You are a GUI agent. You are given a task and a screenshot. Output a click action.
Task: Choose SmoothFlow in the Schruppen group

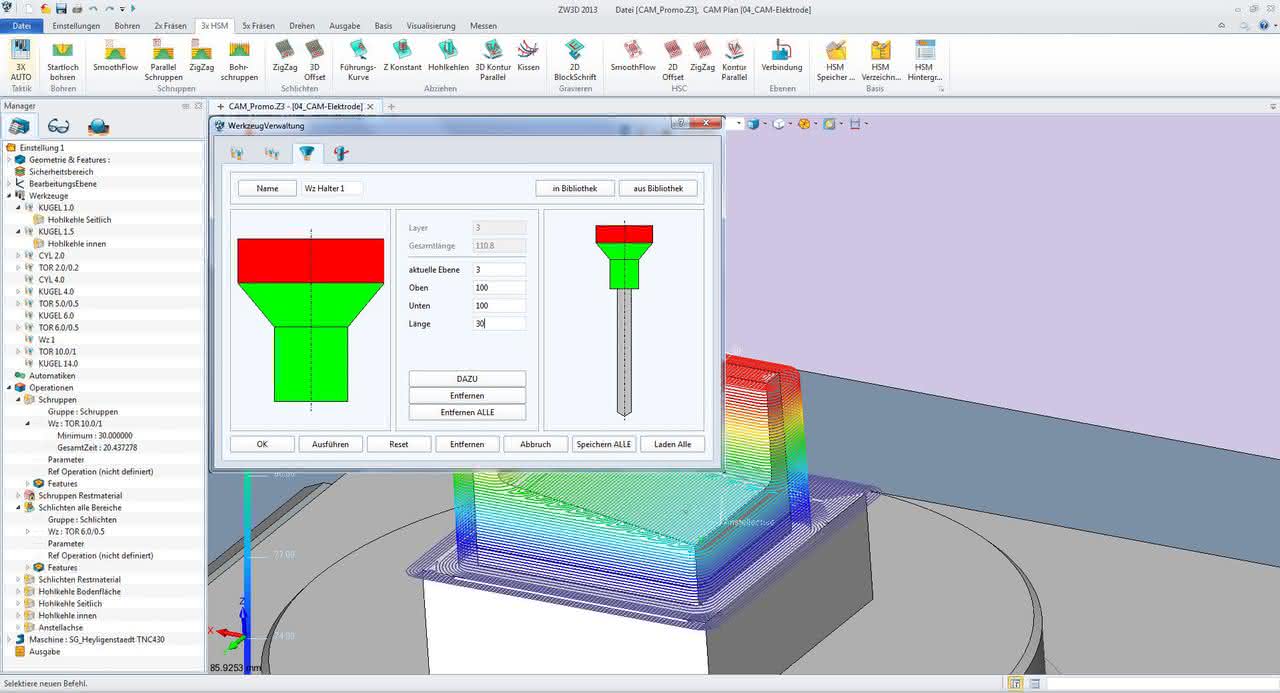pos(116,57)
